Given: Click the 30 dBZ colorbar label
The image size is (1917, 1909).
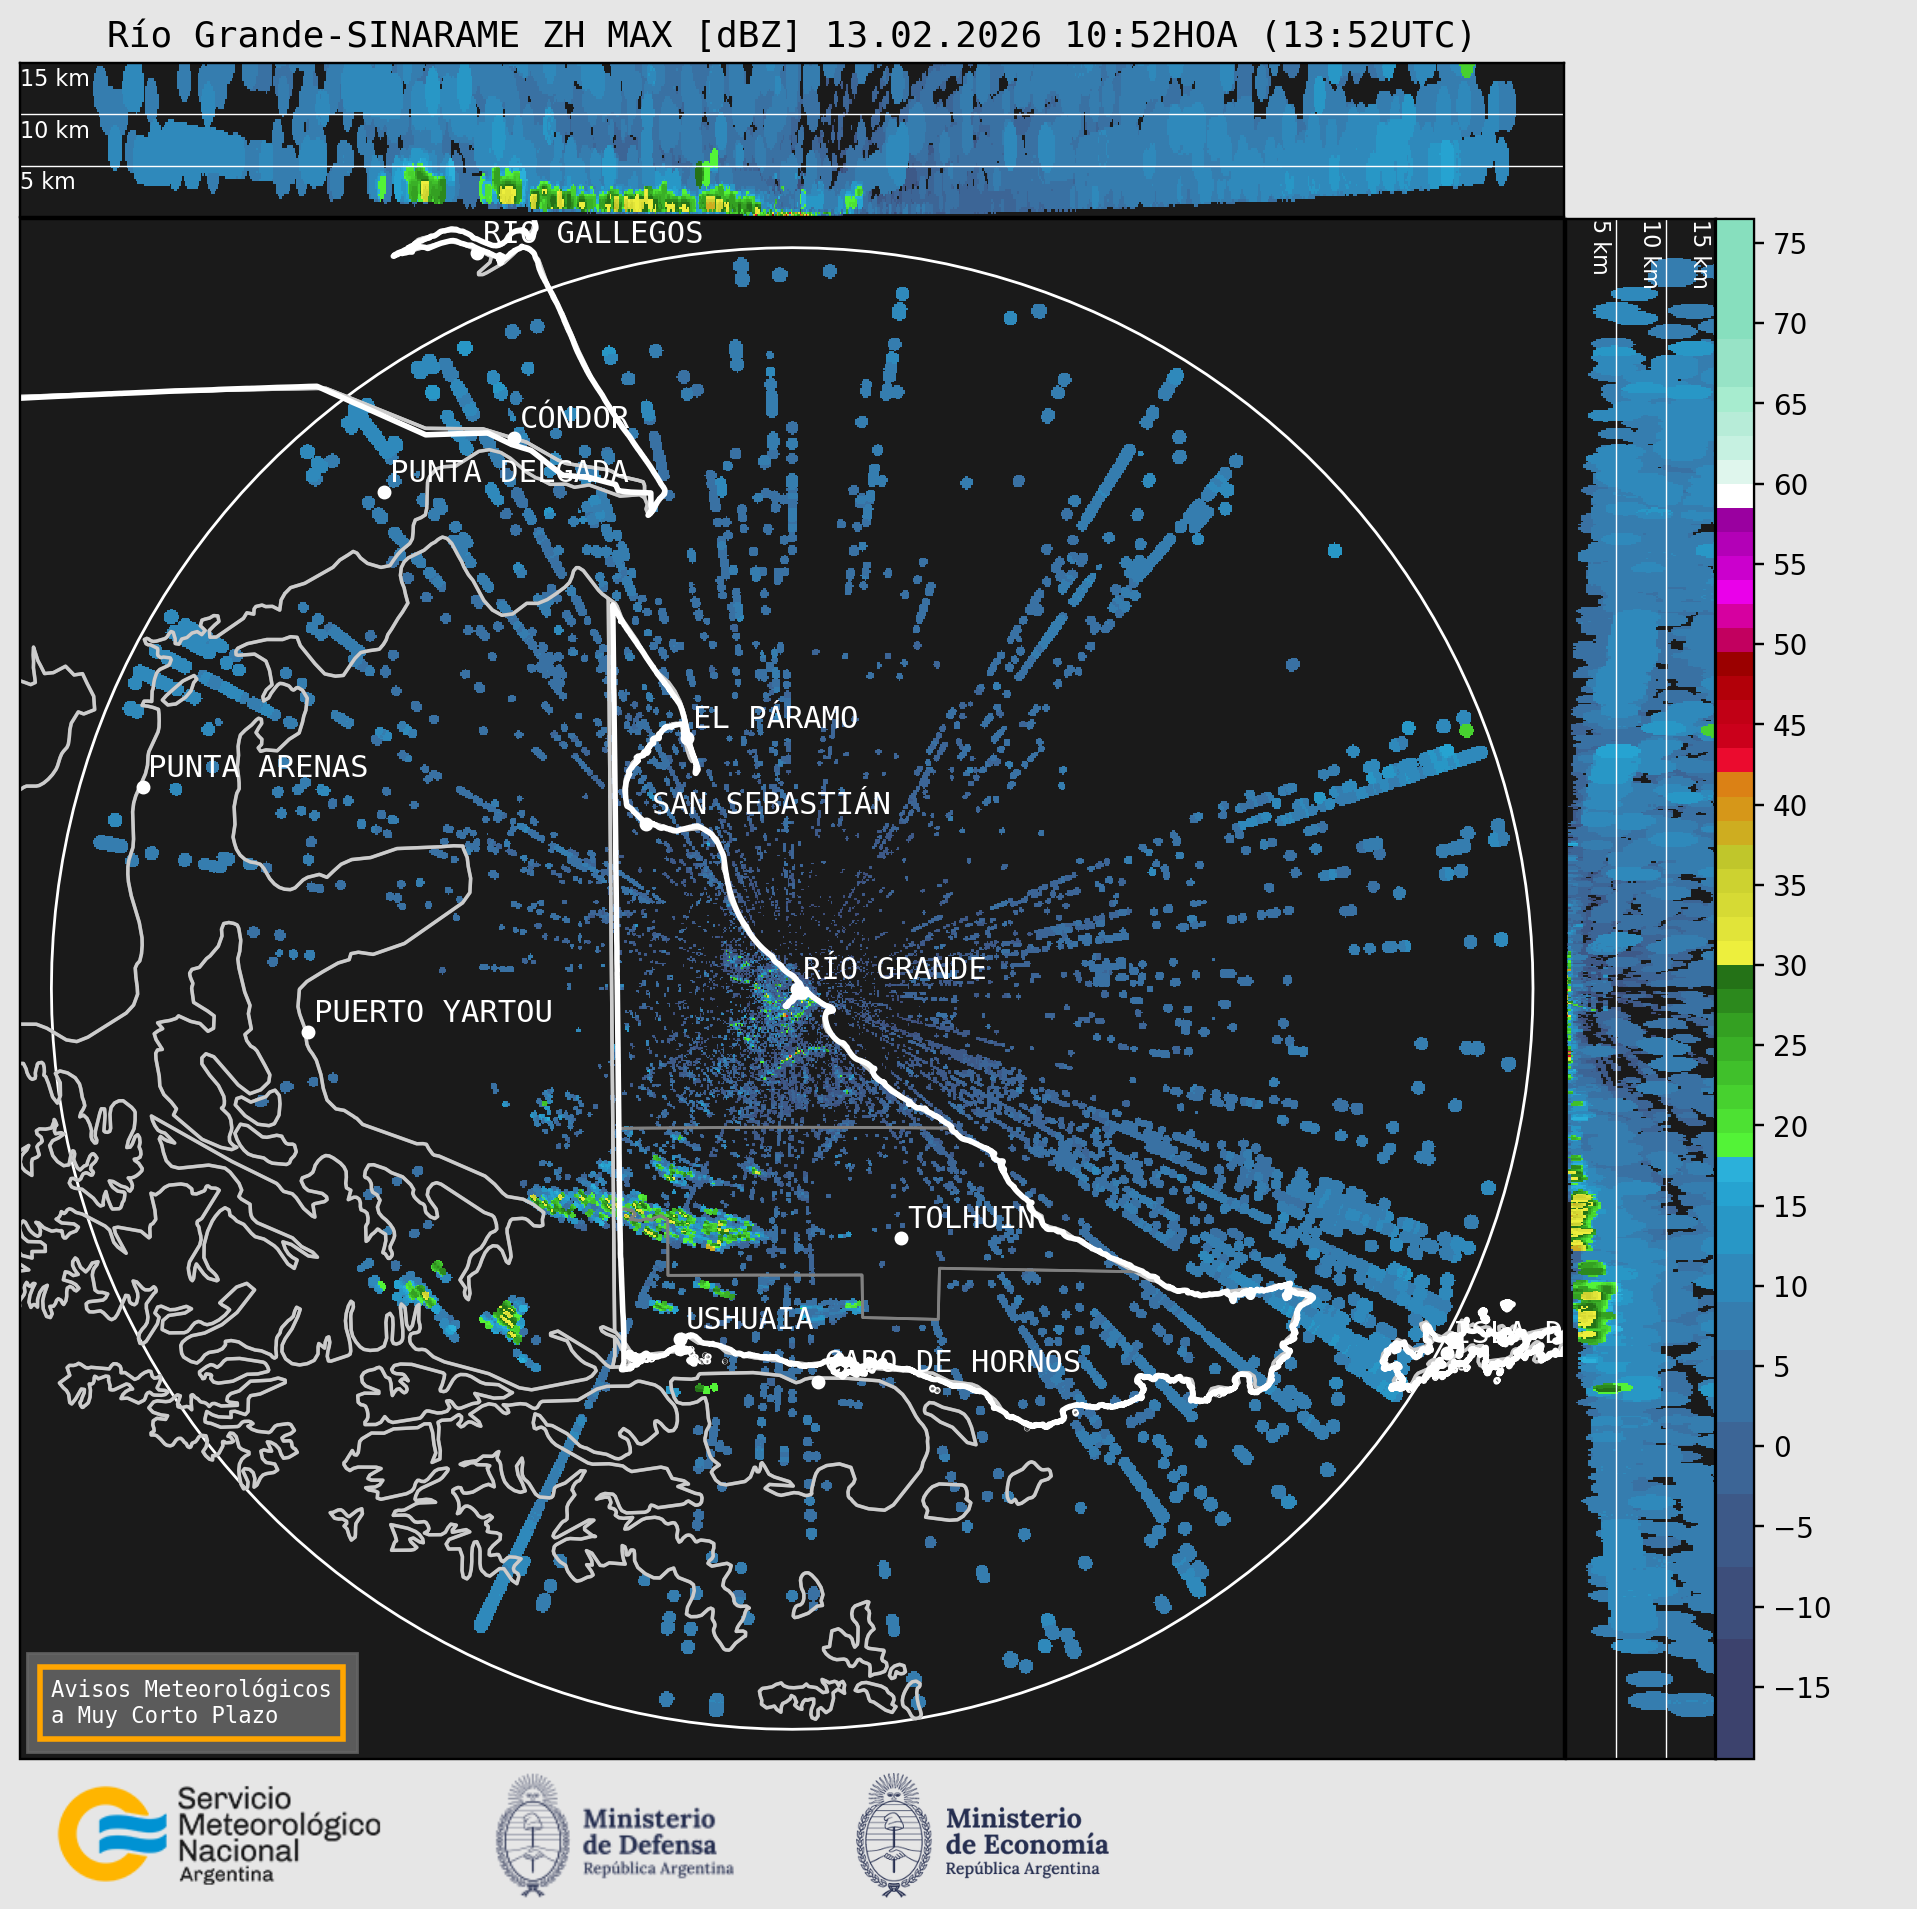Looking at the screenshot, I should pos(1790,966).
